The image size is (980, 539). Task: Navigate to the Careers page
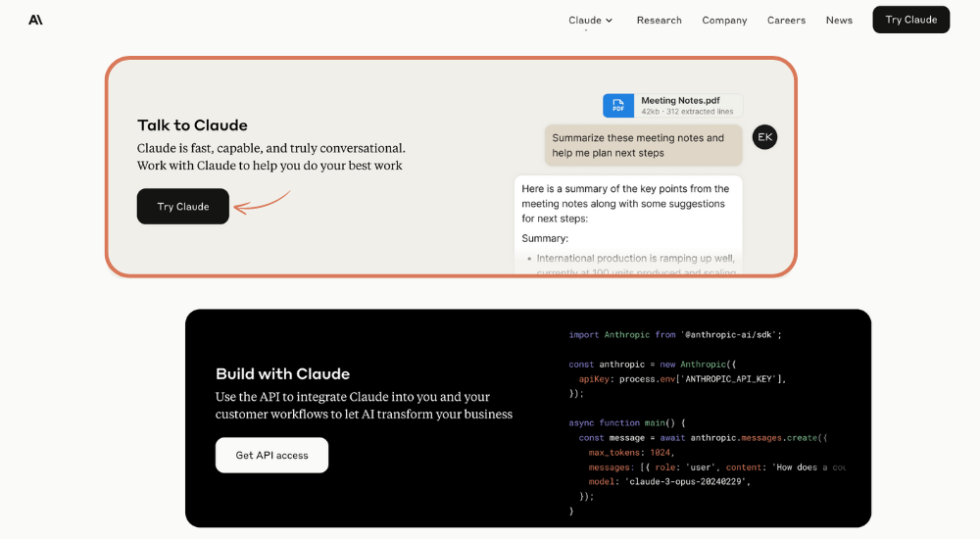(786, 20)
